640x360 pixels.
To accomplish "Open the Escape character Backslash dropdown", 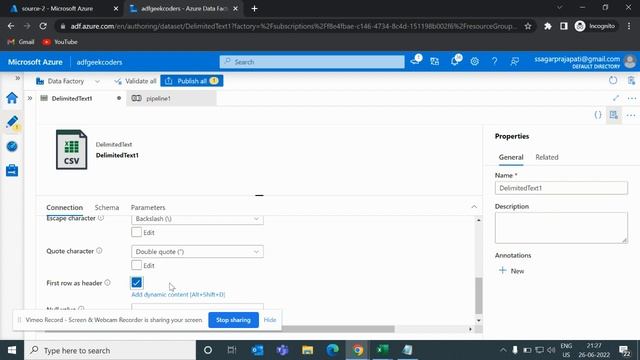I will (197, 219).
